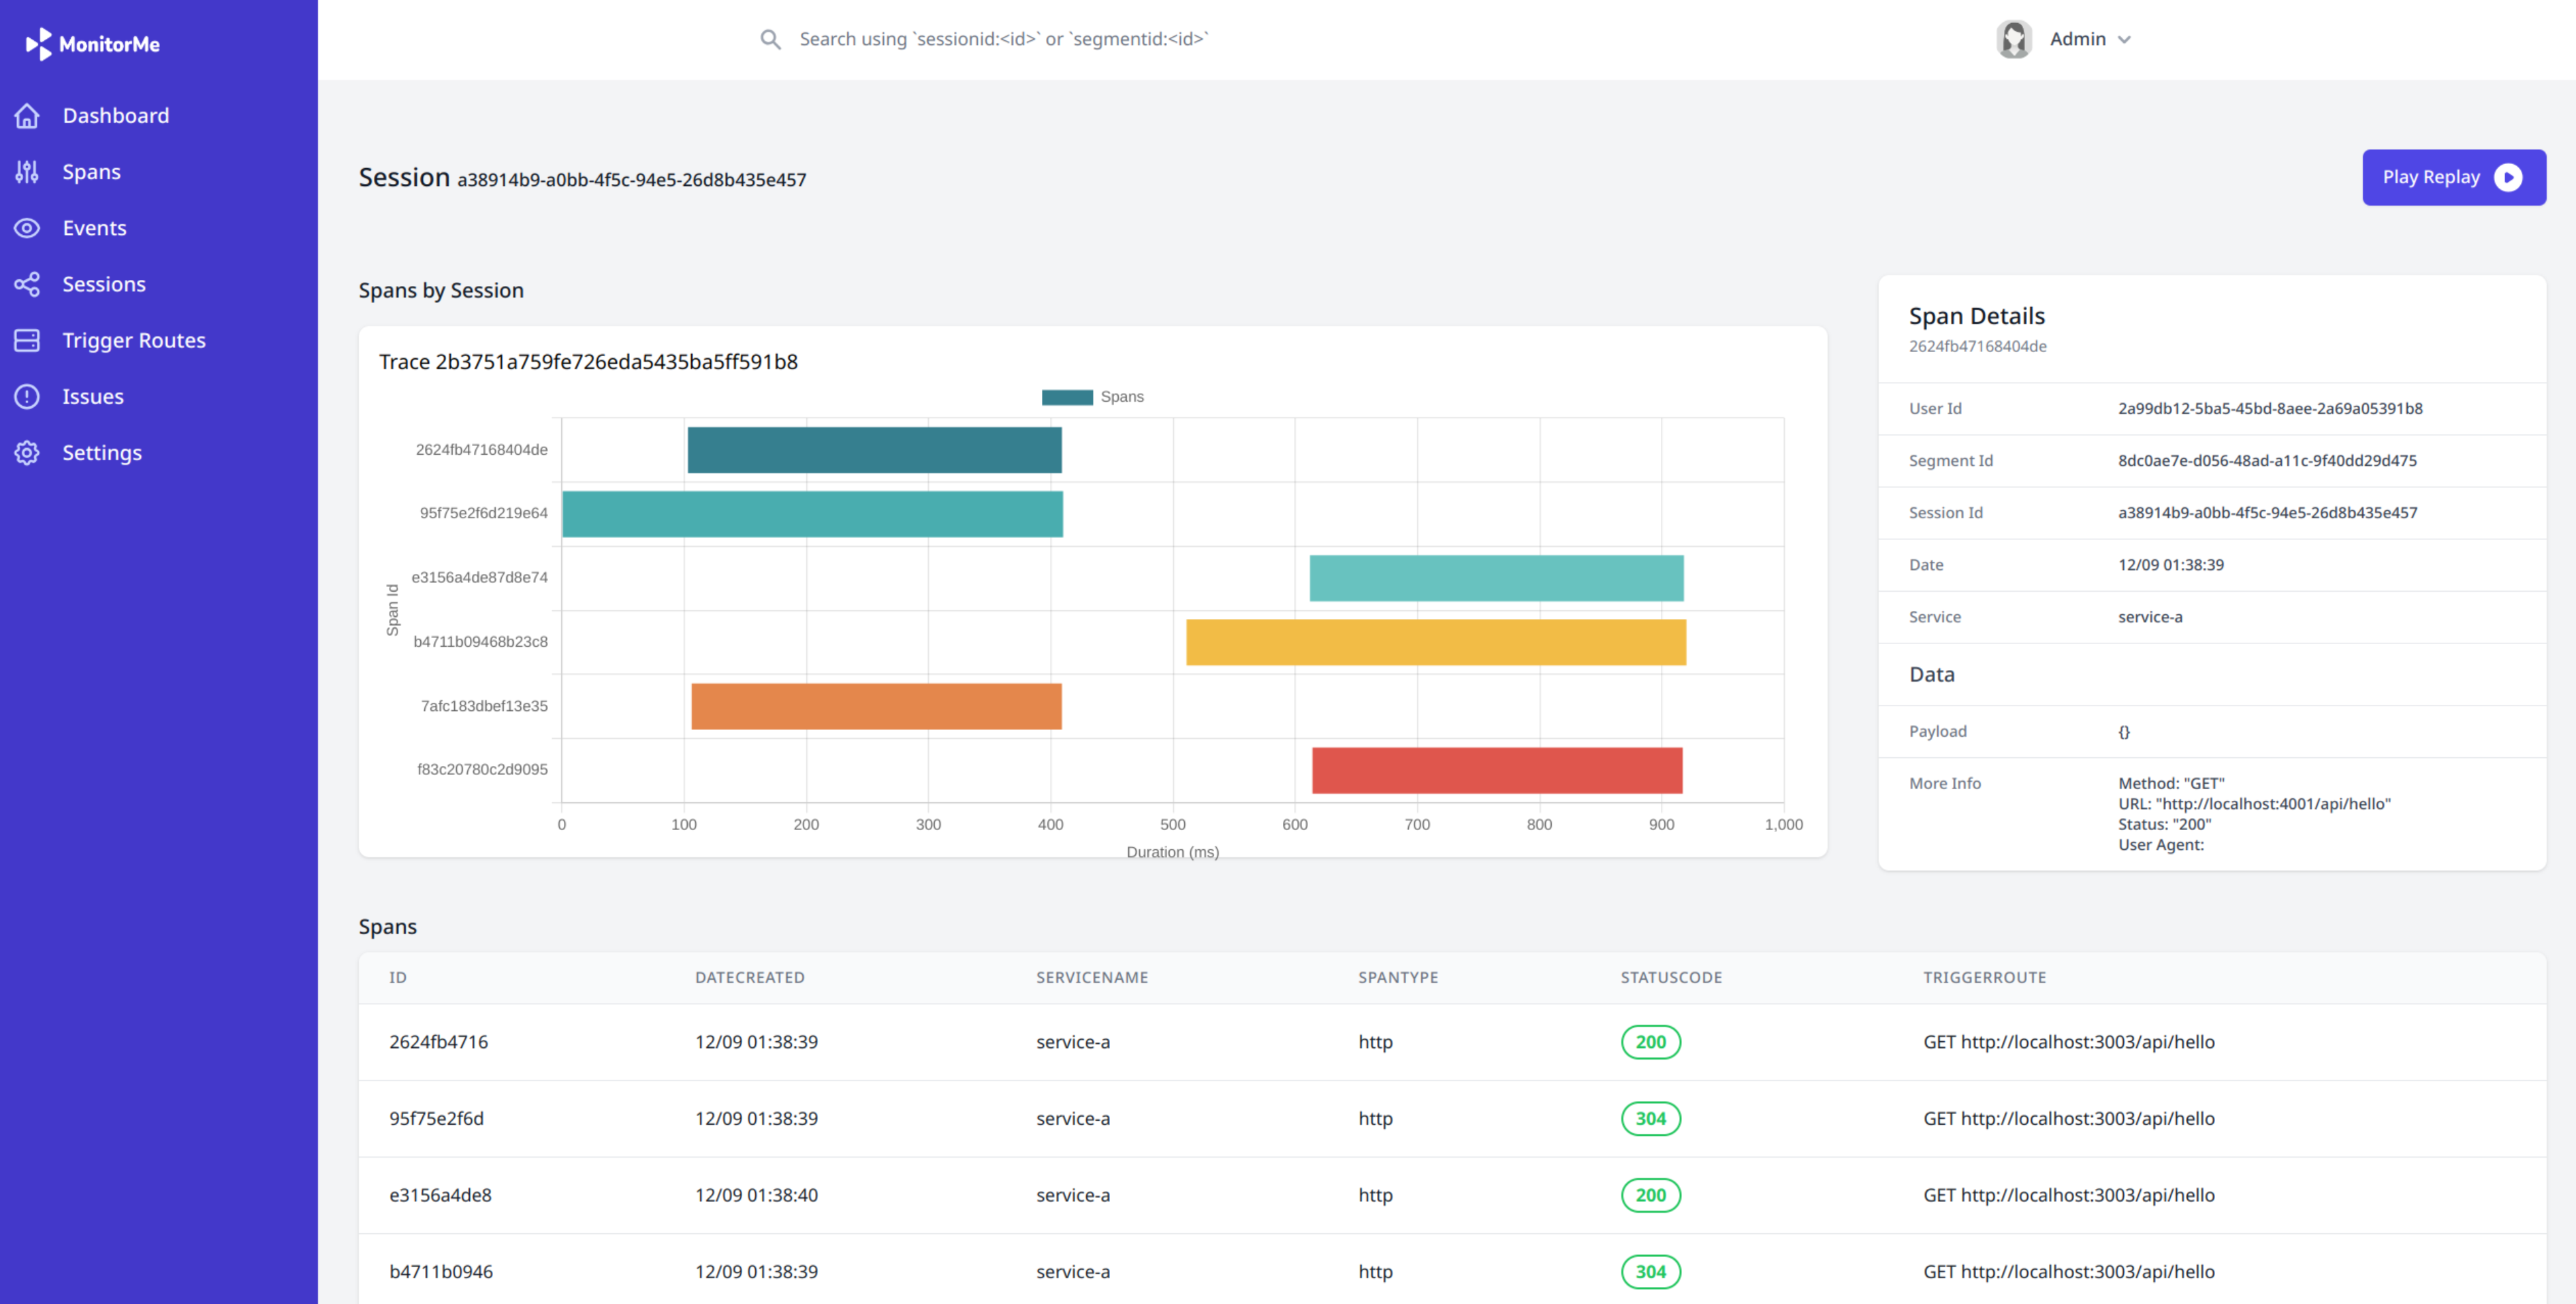Click the Trigger Routes server icon
The height and width of the screenshot is (1304, 2576).
[27, 341]
